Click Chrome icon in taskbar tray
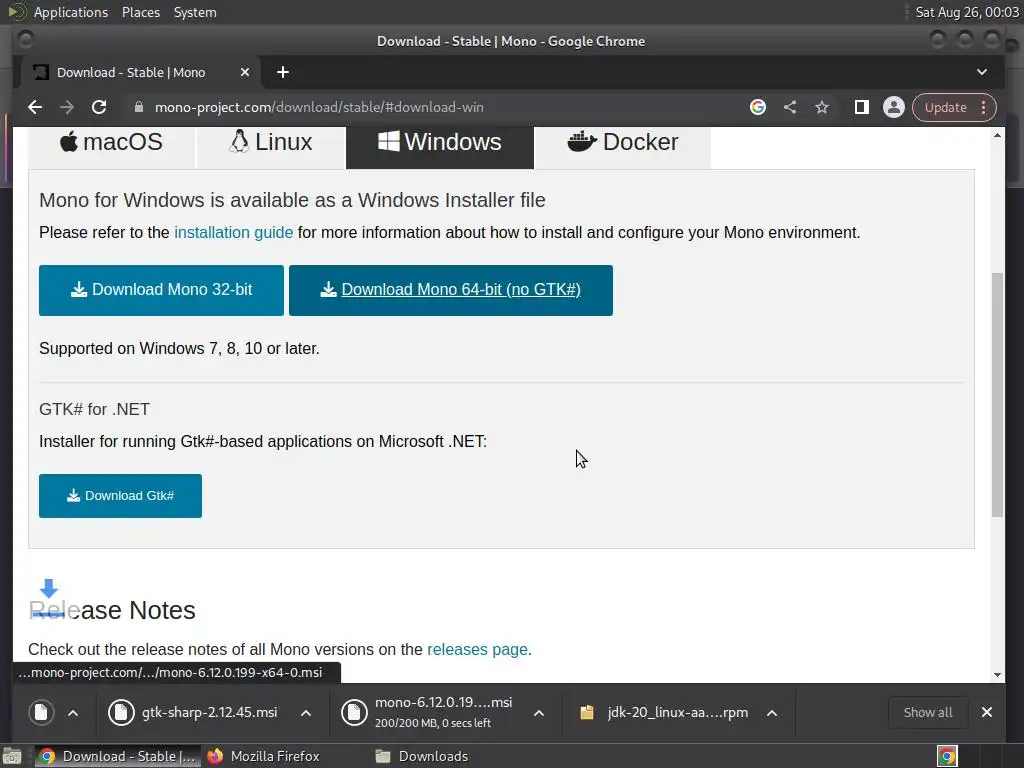 point(947,756)
